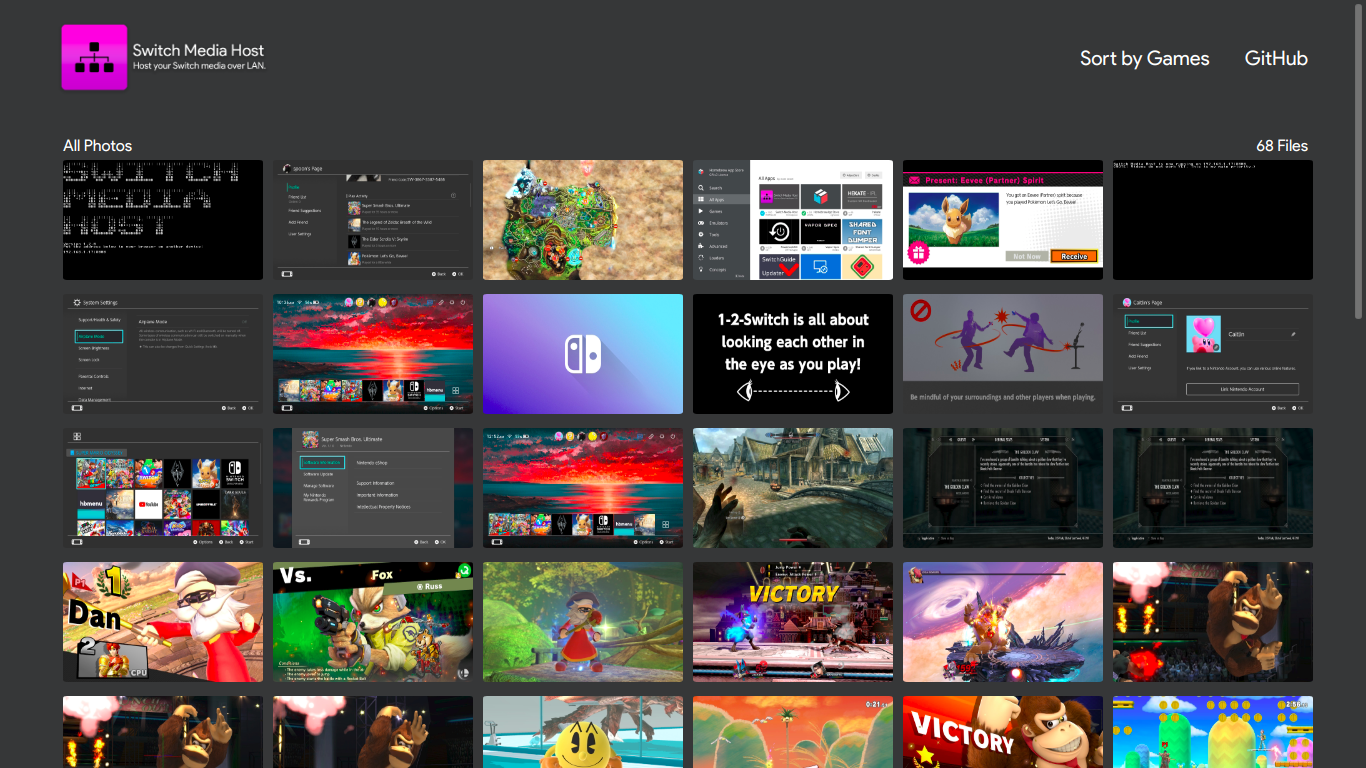The width and height of the screenshot is (1366, 768).
Task: Open the mostly black console output thumbnail
Action: click(1213, 220)
